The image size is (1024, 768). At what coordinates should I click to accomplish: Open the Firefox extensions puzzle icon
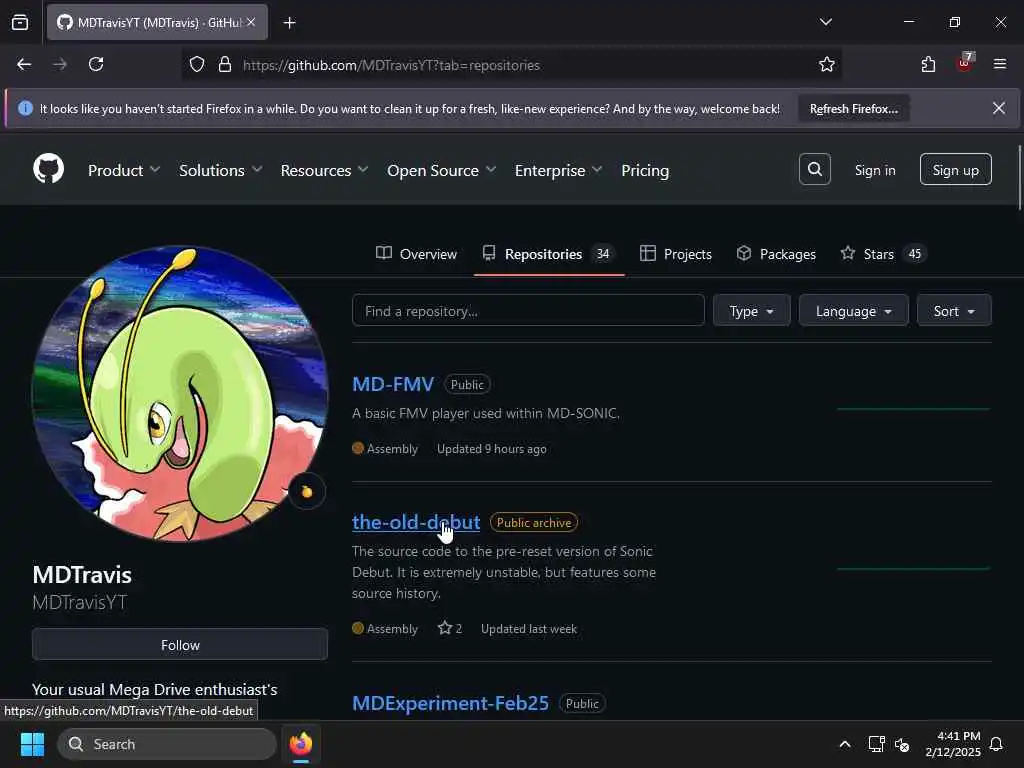pyautogui.click(x=928, y=65)
